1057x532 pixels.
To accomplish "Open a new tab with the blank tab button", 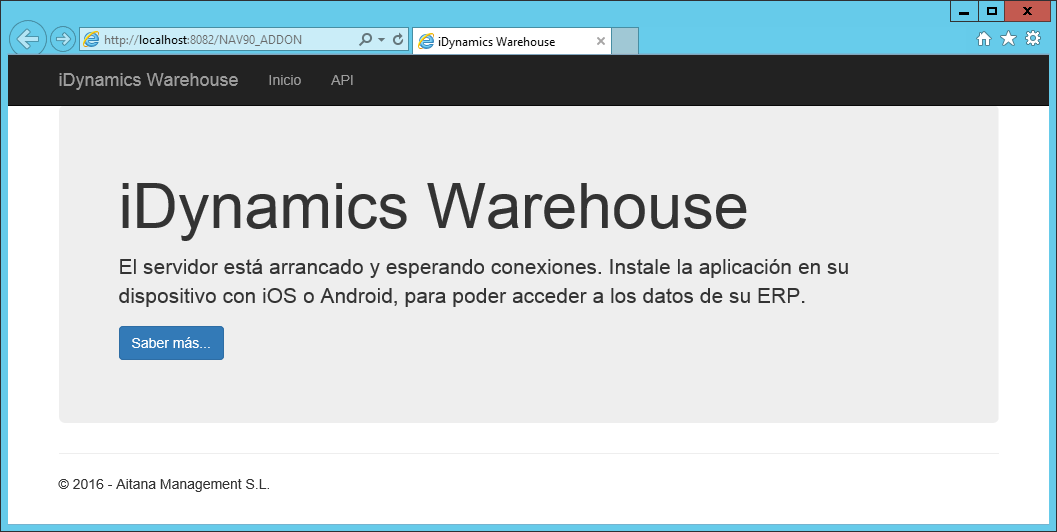I will [625, 41].
